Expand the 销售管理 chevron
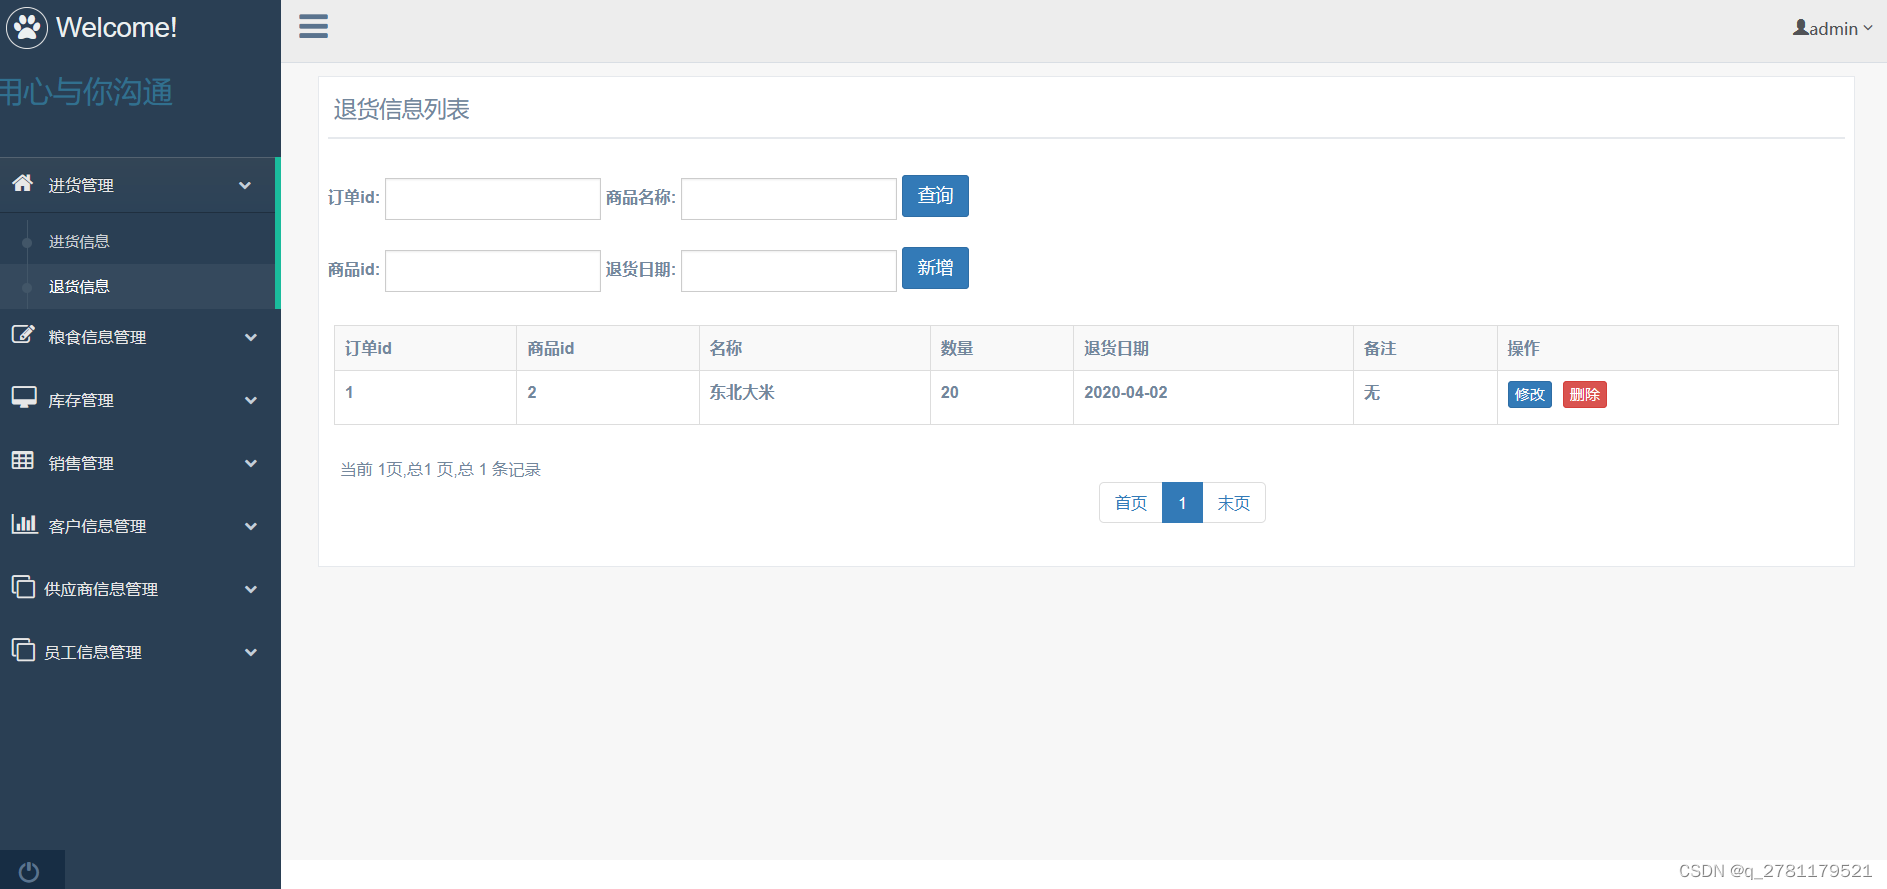Viewport: 1887px width, 889px height. point(251,464)
